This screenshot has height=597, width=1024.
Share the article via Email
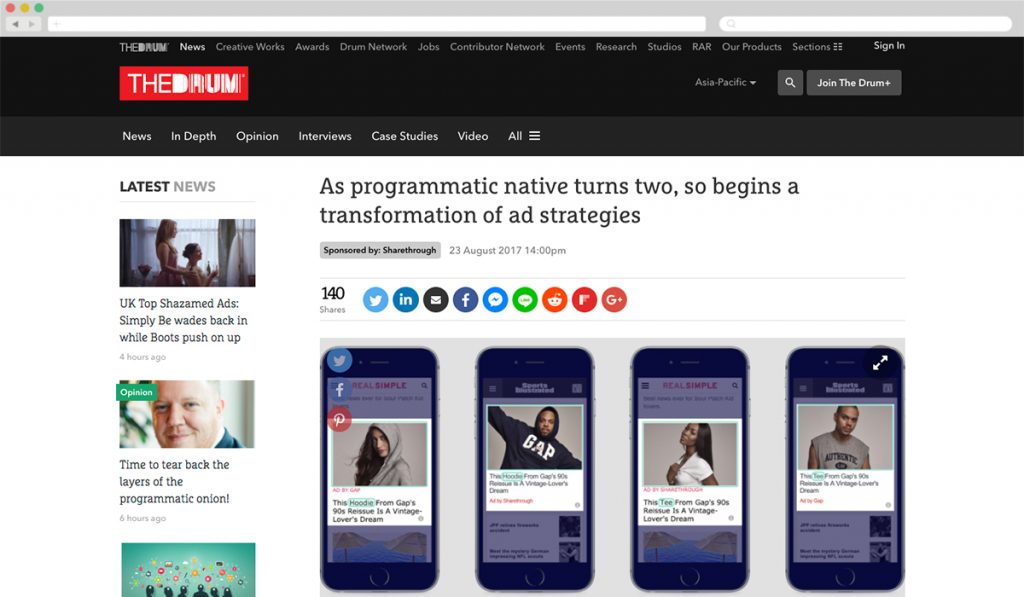[435, 299]
